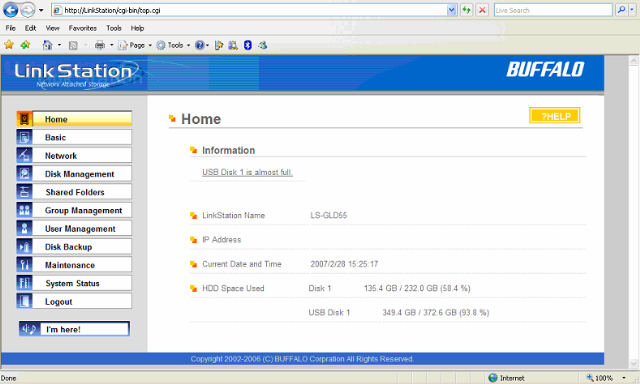Click the edit page toolbar icon
Viewport: 640px width, 384px height.
219,45
